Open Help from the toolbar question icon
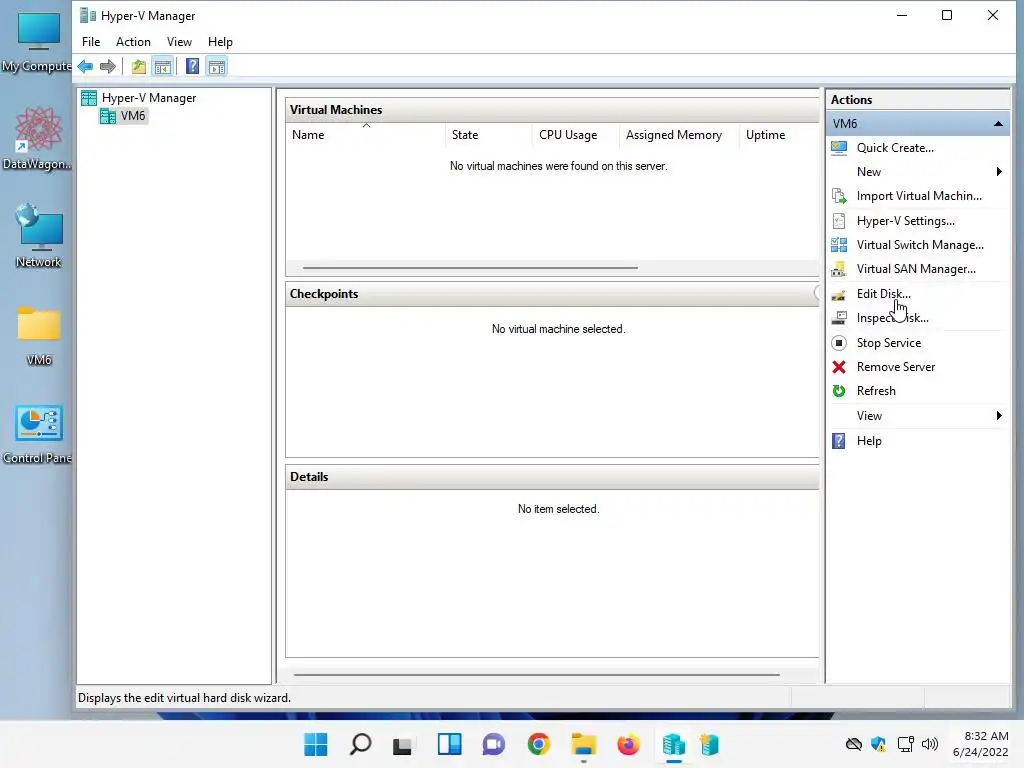 click(x=192, y=67)
